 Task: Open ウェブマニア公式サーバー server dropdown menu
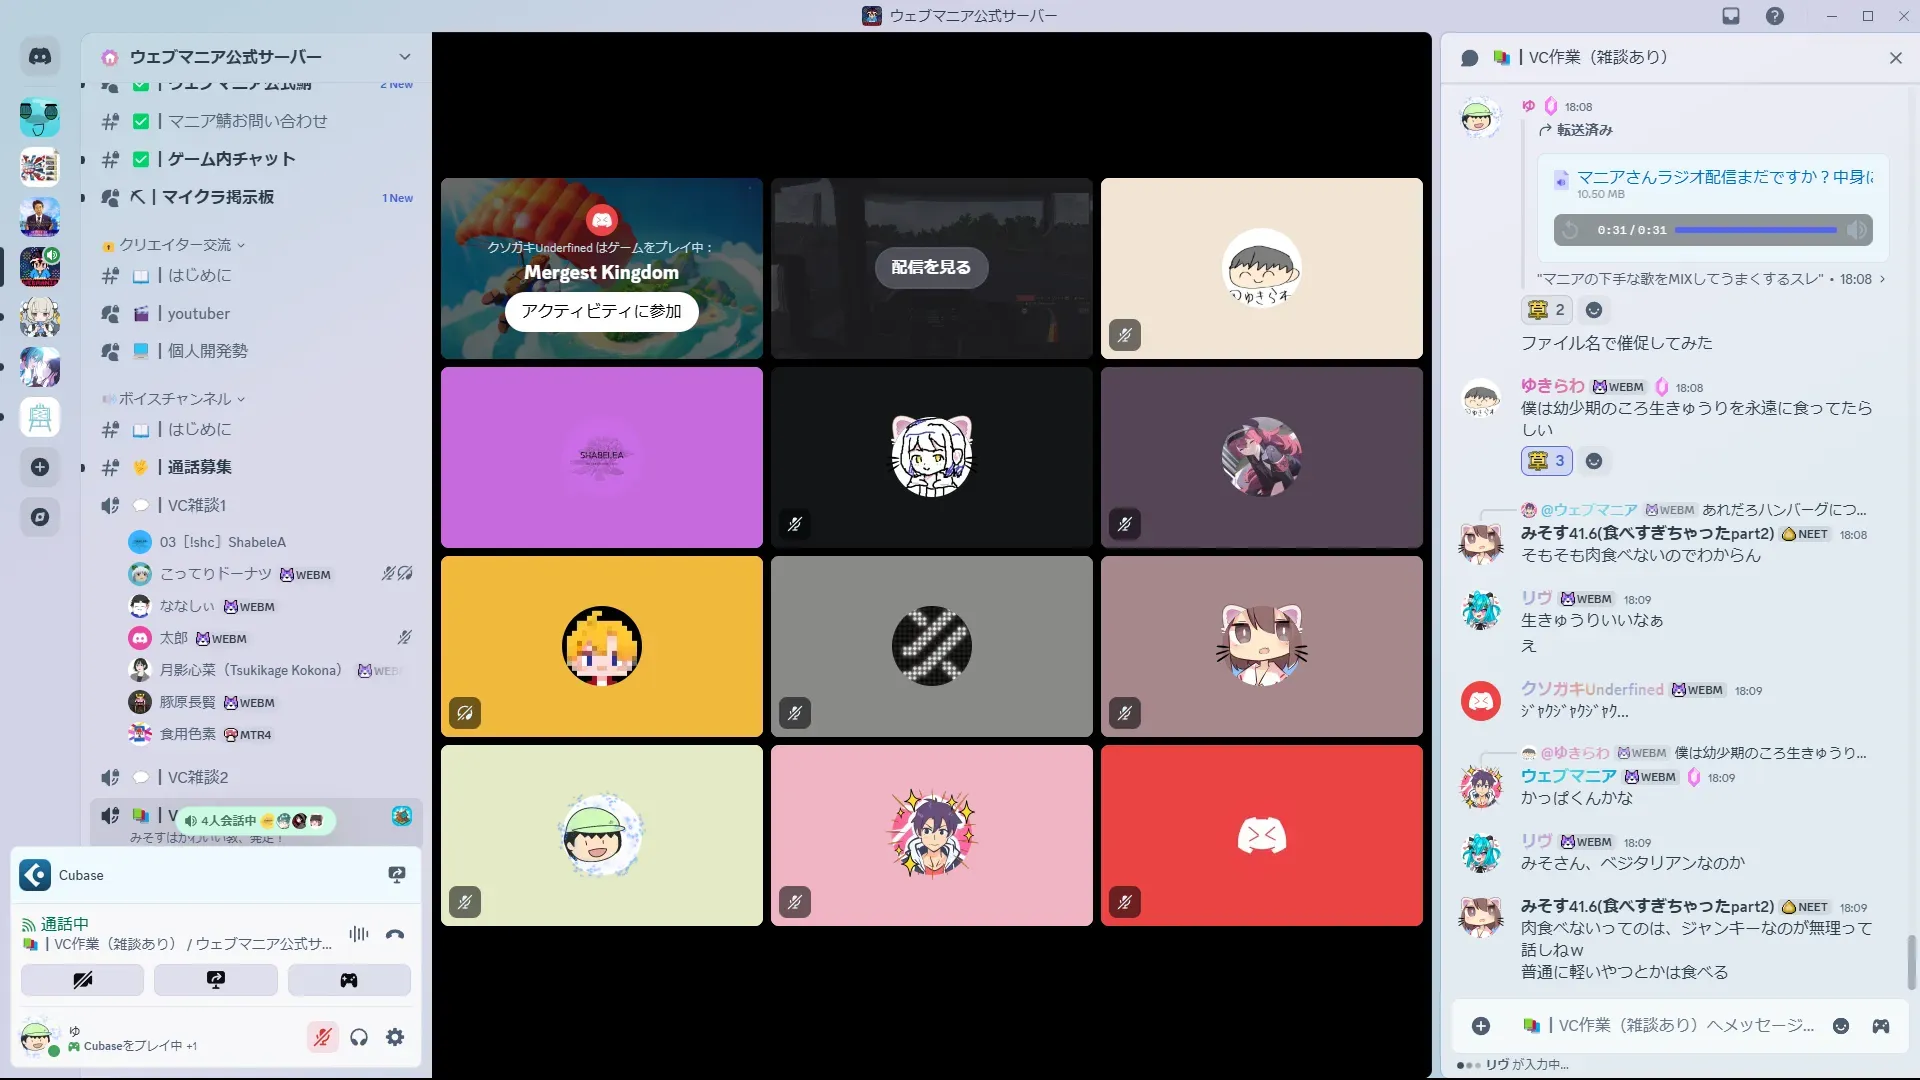click(404, 57)
